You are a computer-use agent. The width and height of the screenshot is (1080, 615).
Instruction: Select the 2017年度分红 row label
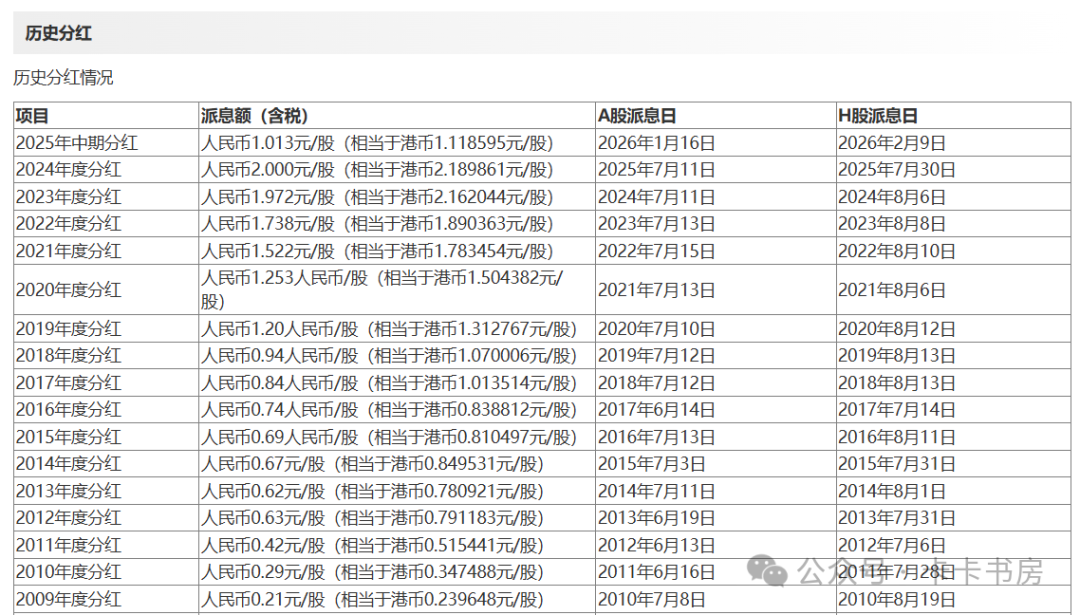tap(69, 383)
